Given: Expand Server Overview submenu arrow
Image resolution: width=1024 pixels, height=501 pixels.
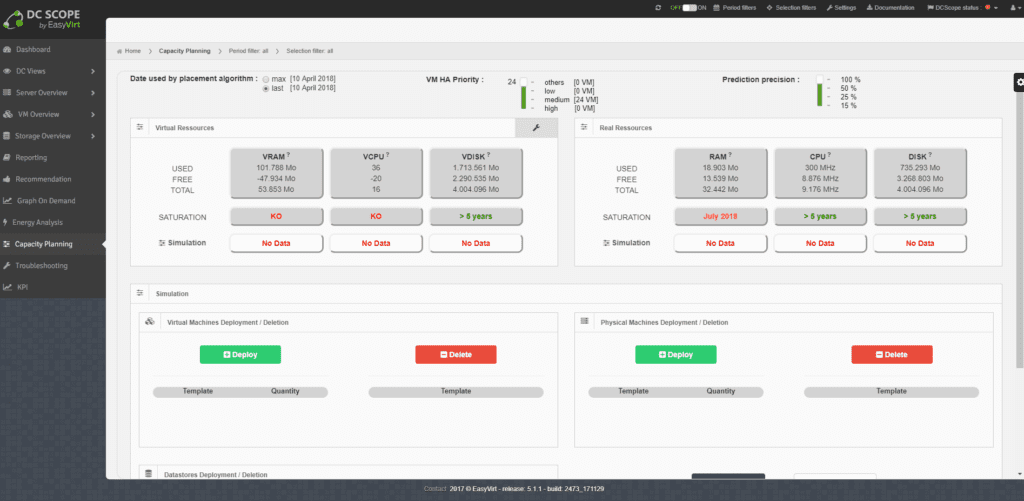Looking at the screenshot, I should pyautogui.click(x=93, y=93).
